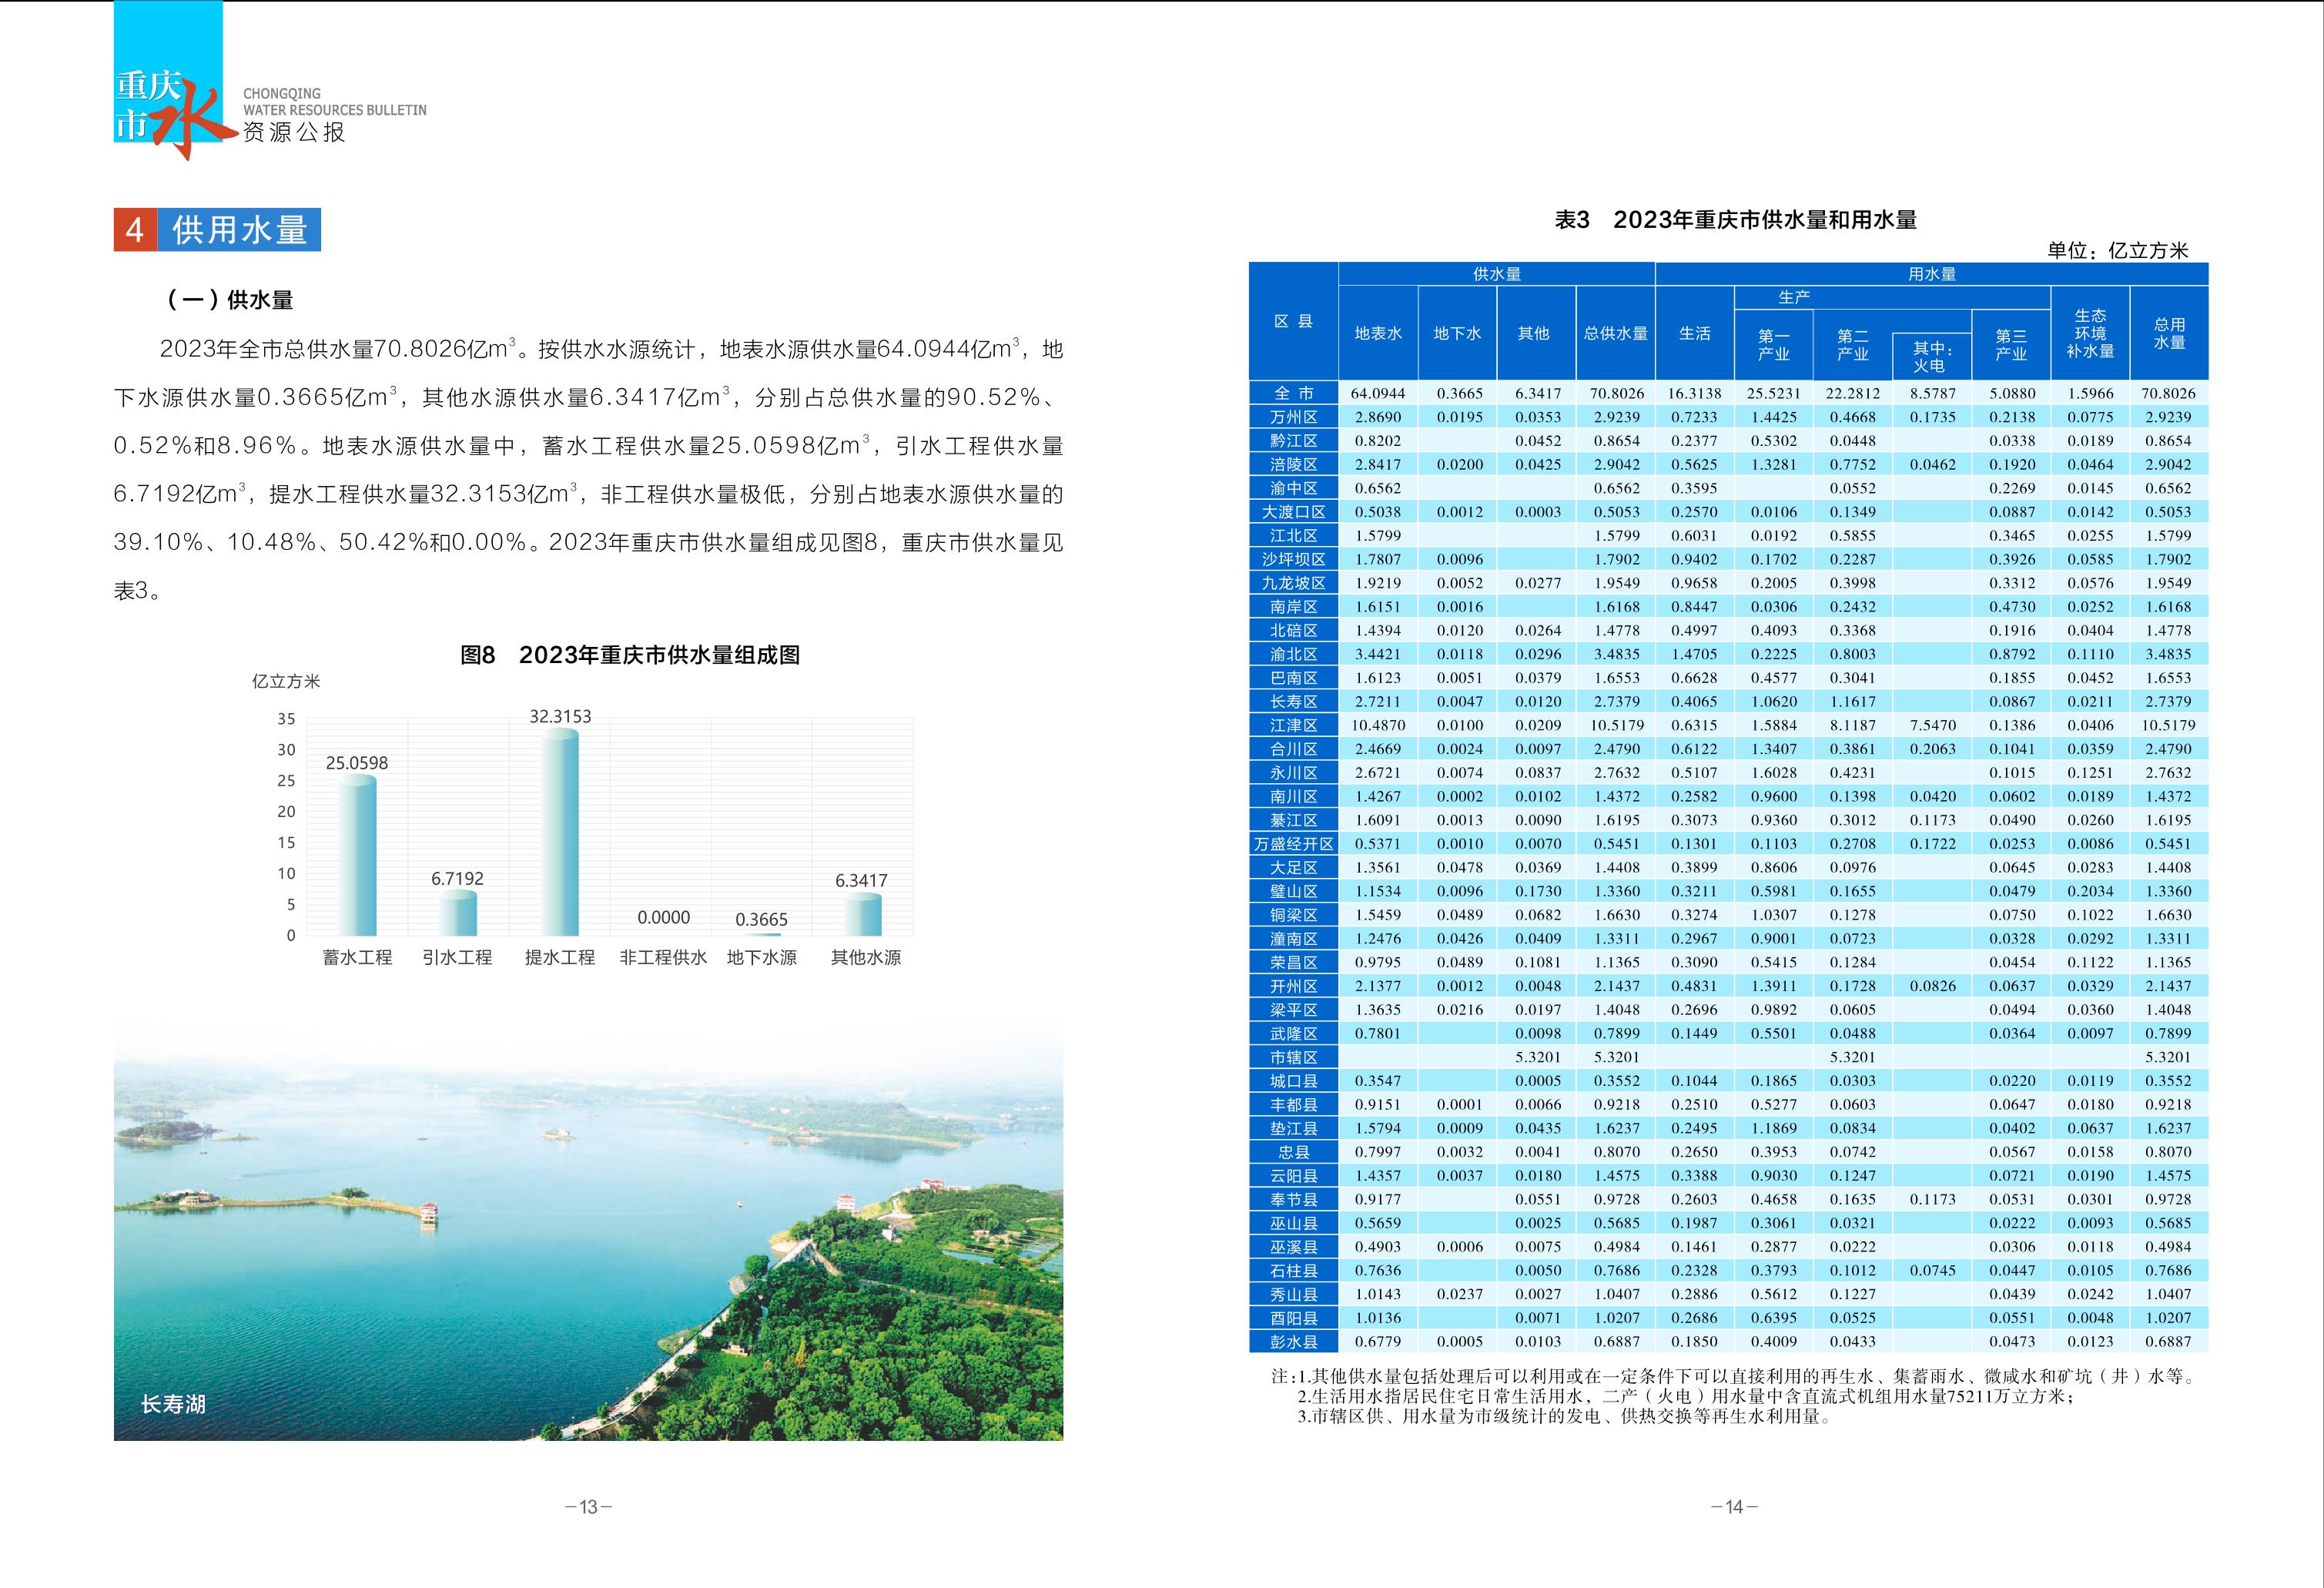Click the 第一产业 column header
2324x1588 pixels.
click(1773, 345)
